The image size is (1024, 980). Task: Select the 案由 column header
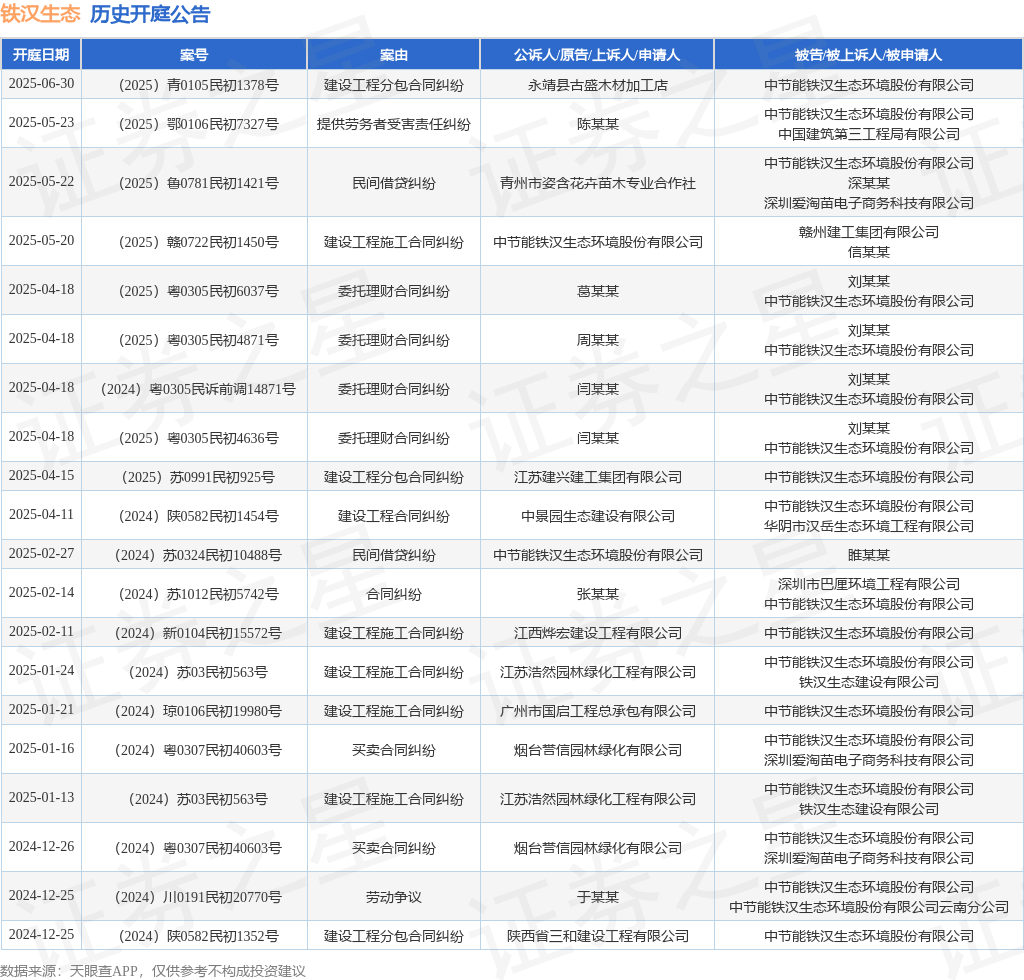pyautogui.click(x=394, y=55)
